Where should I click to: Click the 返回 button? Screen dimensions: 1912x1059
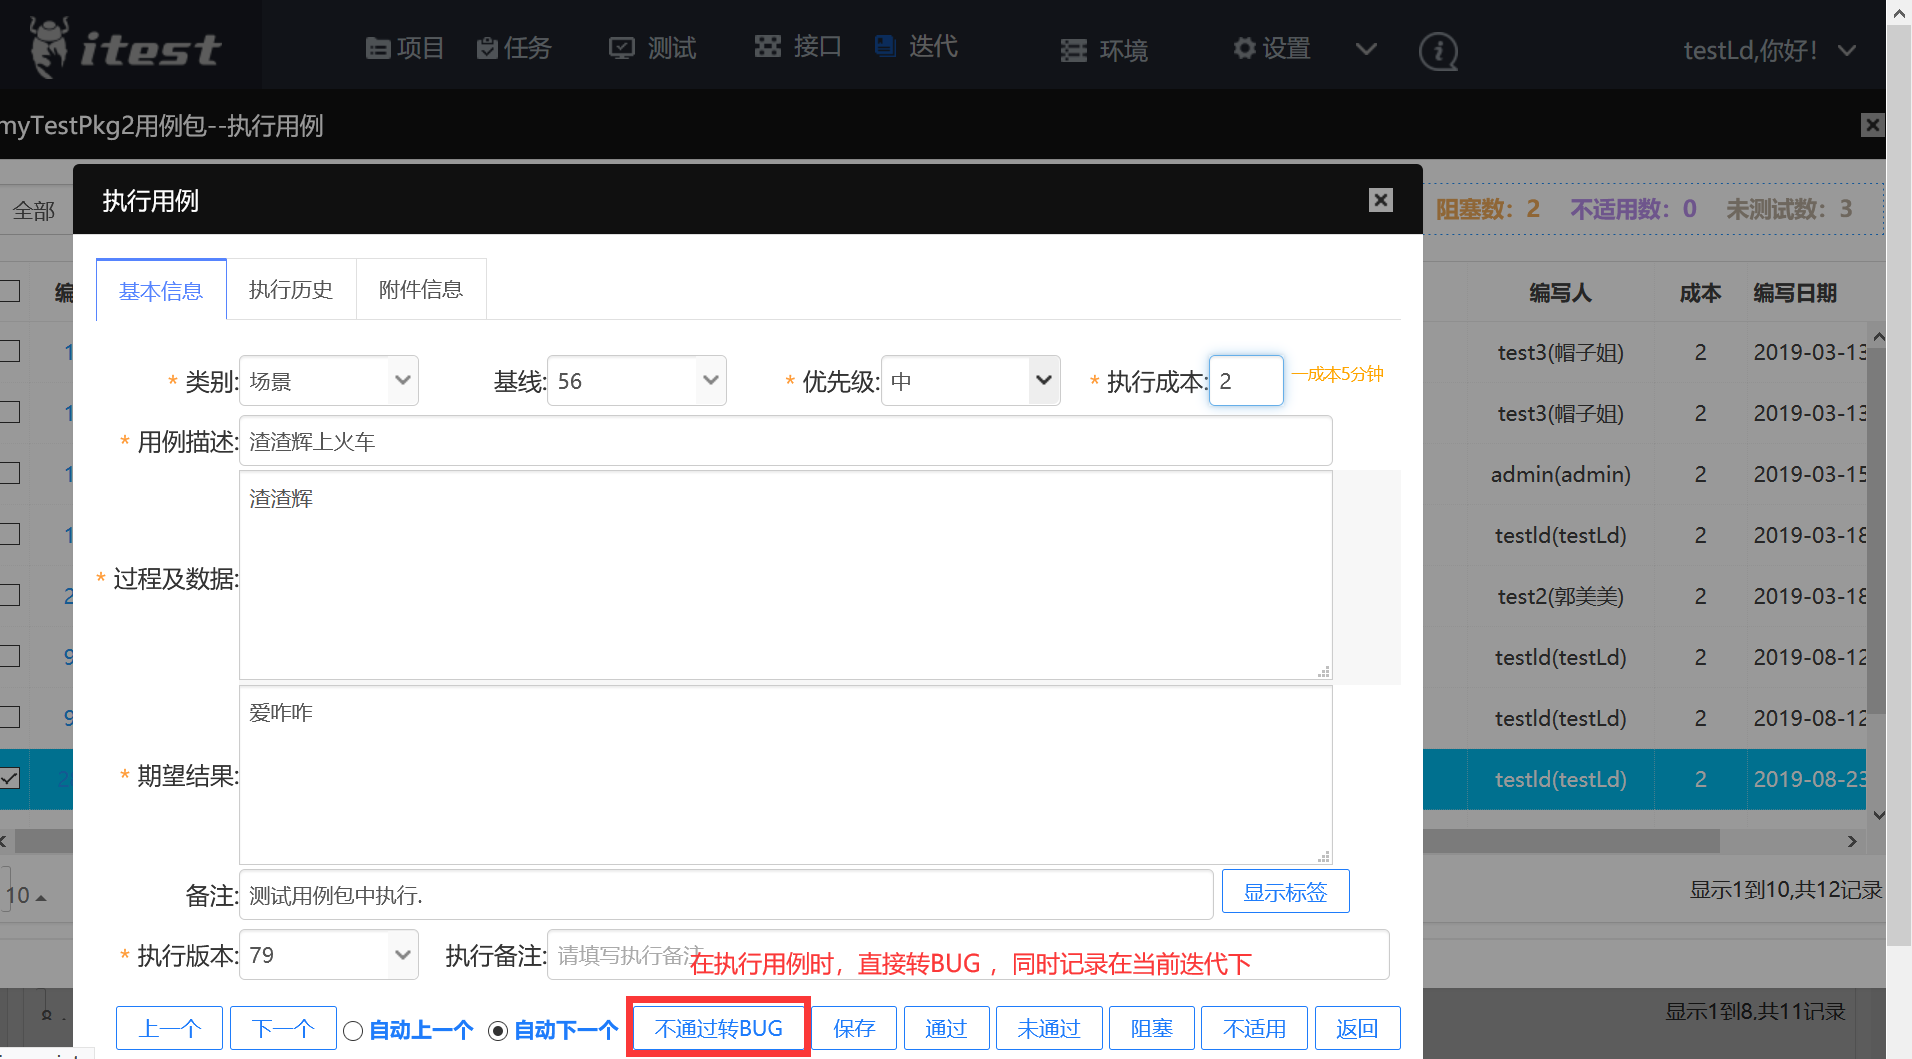click(1357, 1028)
